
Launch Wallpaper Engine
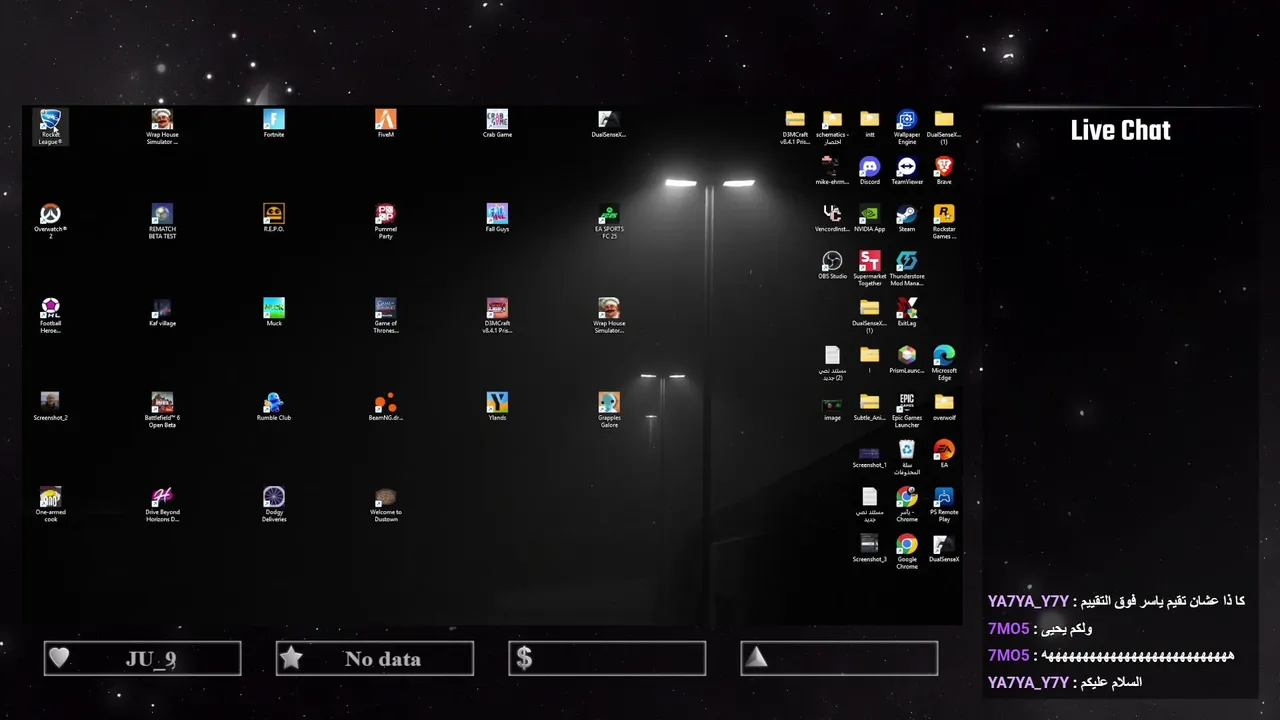click(906, 127)
